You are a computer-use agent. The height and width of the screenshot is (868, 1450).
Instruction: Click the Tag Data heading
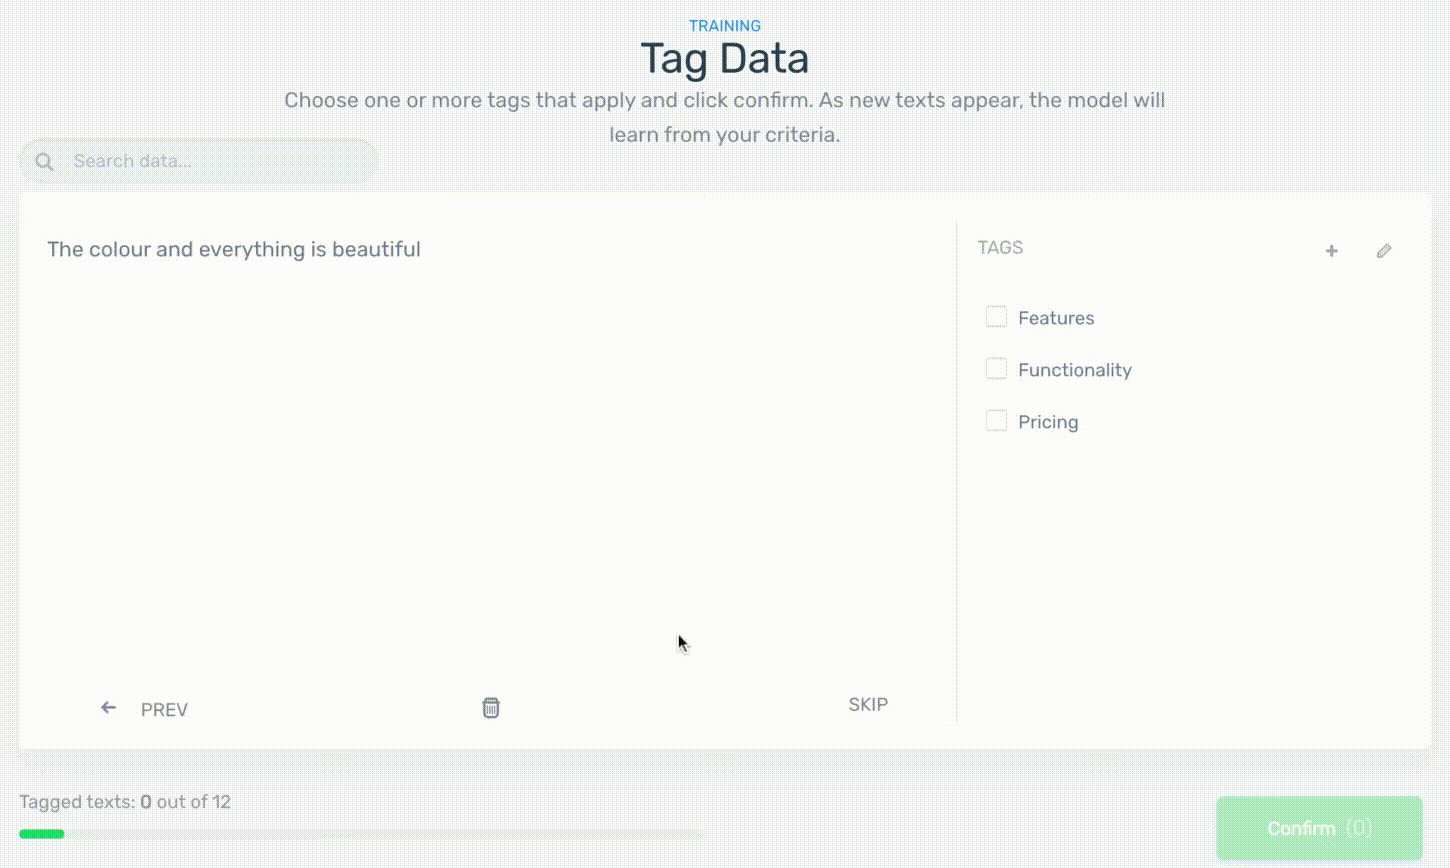pyautogui.click(x=724, y=58)
